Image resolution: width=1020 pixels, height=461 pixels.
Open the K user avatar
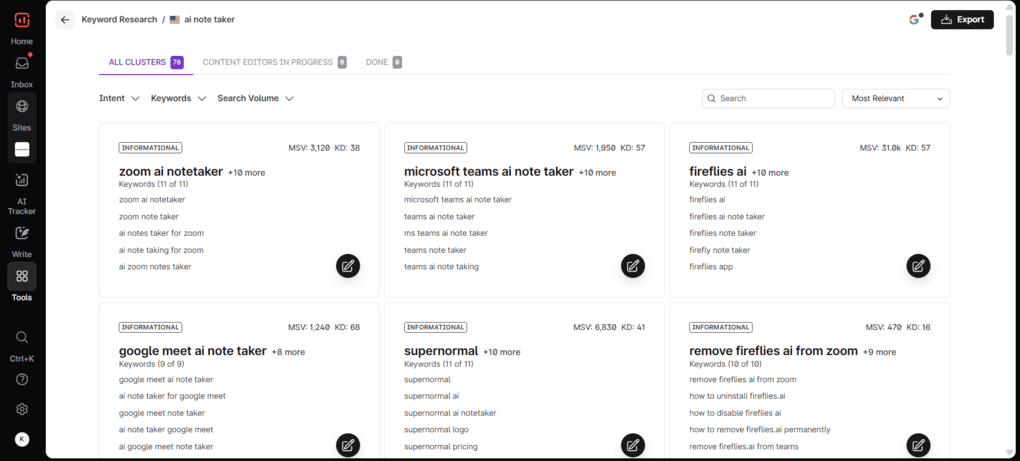21,440
